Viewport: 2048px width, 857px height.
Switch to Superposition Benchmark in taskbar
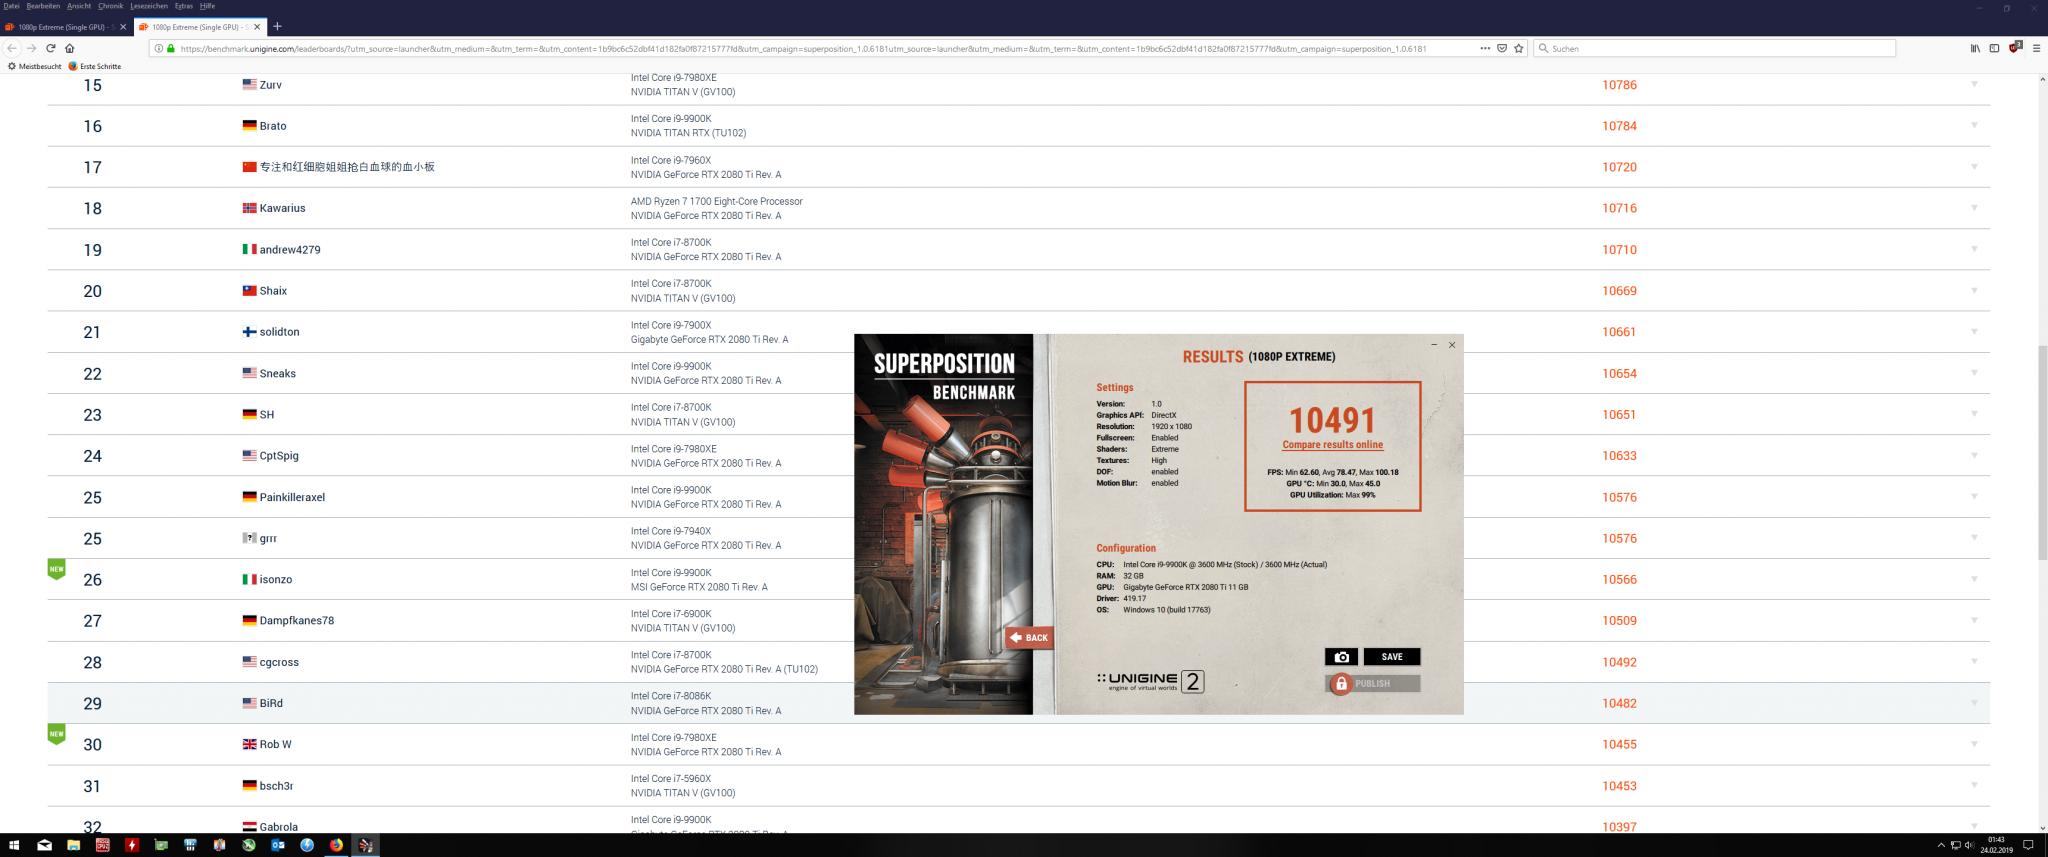[366, 845]
